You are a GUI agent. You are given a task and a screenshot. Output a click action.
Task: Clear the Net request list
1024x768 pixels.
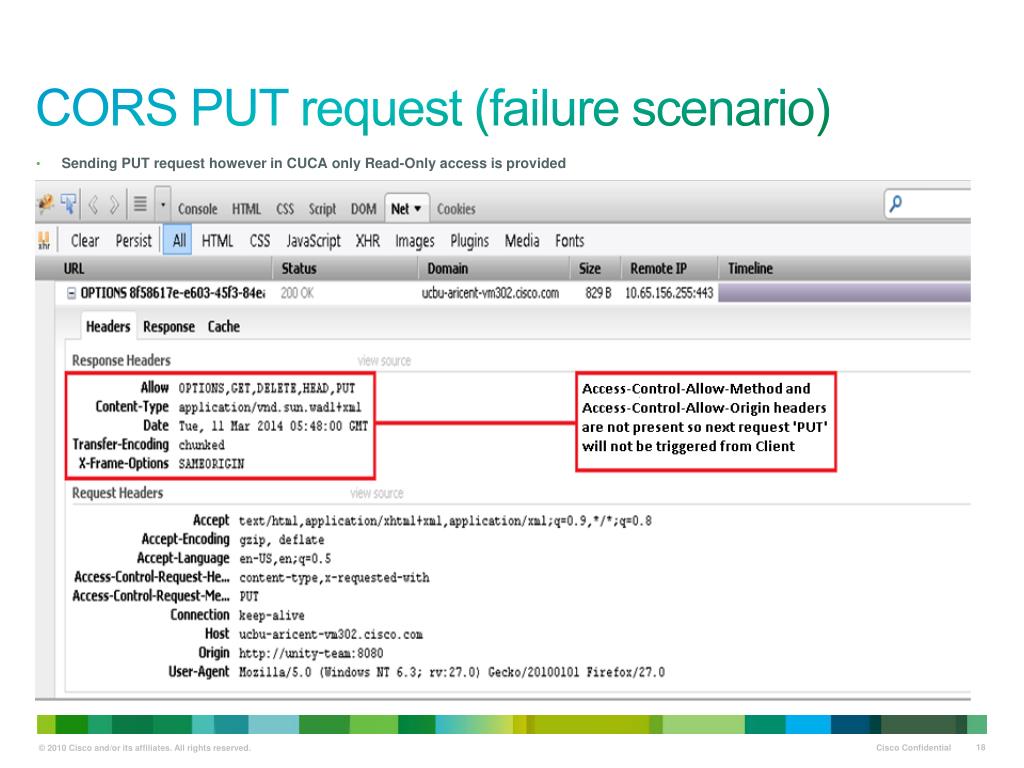[85, 240]
